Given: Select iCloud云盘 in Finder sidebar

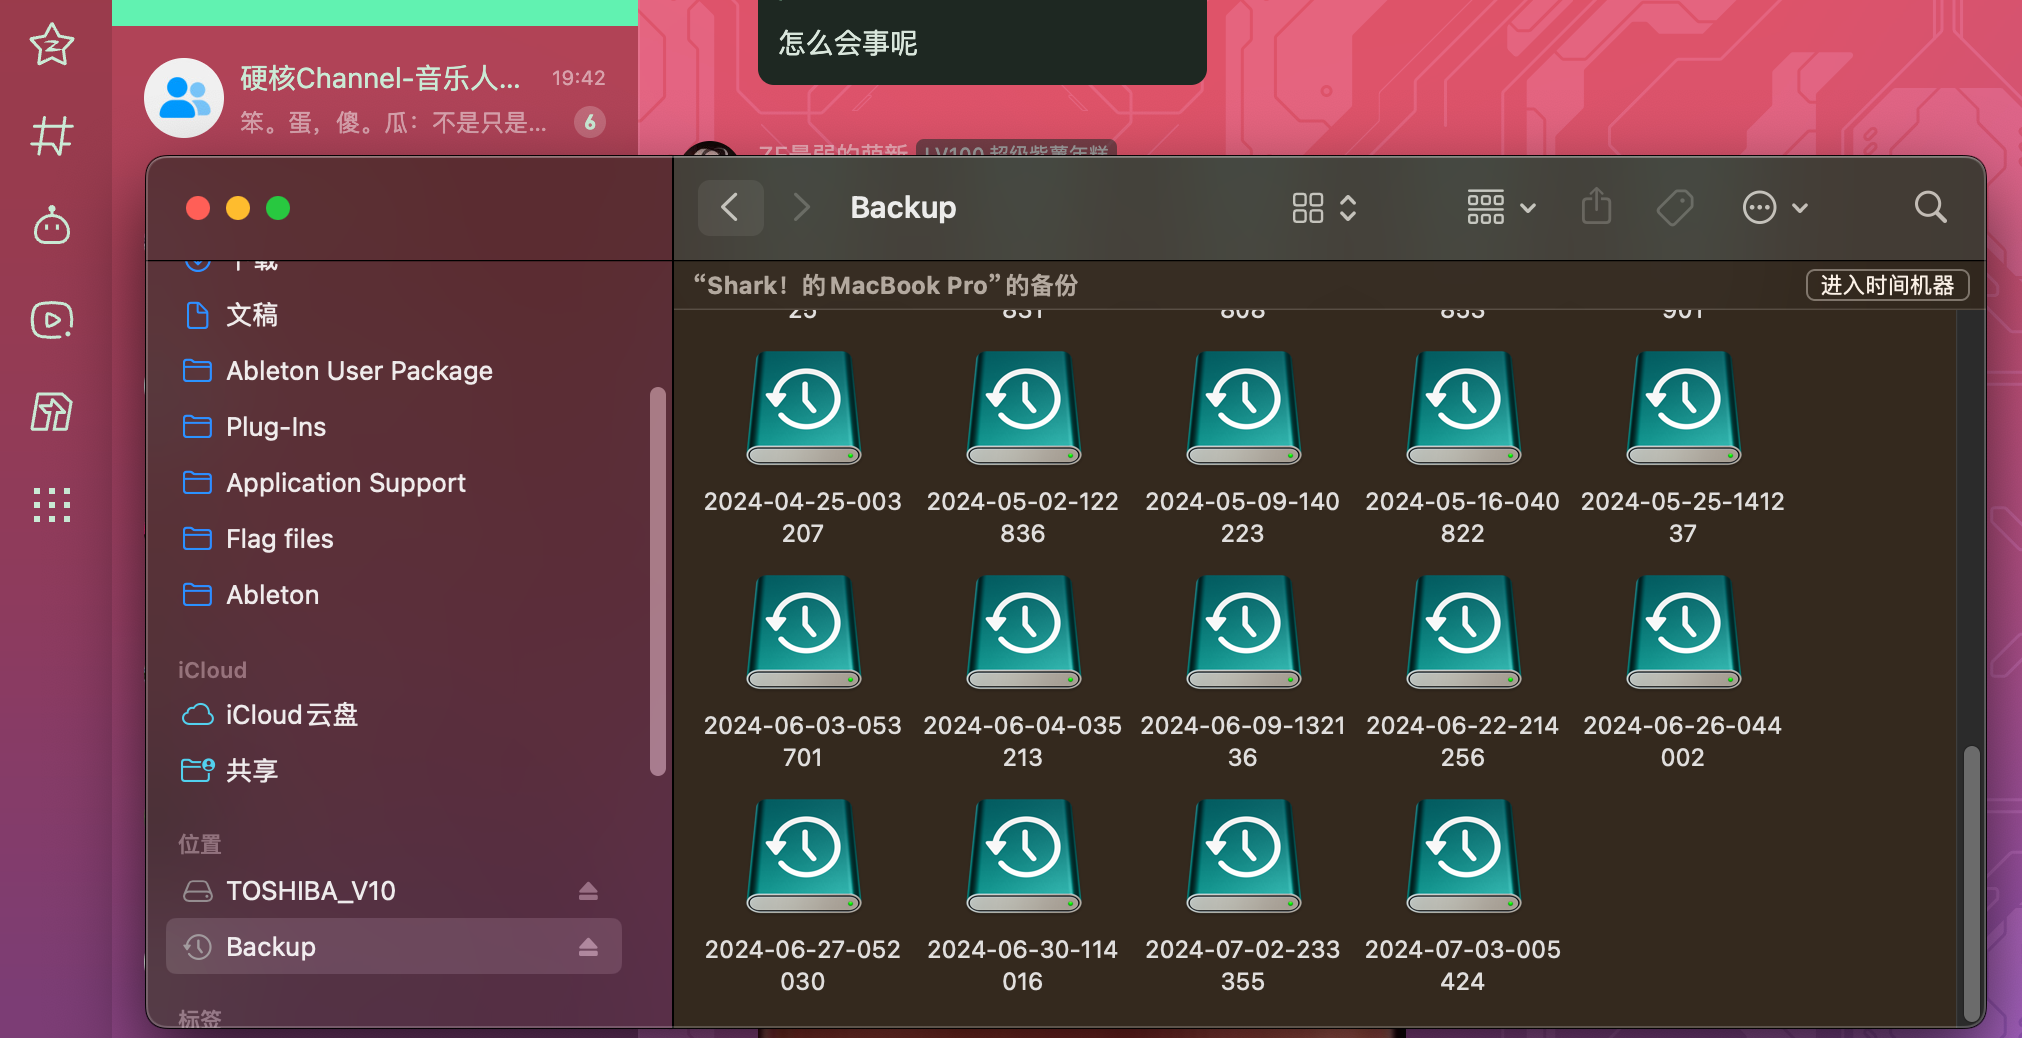Looking at the screenshot, I should tap(291, 715).
